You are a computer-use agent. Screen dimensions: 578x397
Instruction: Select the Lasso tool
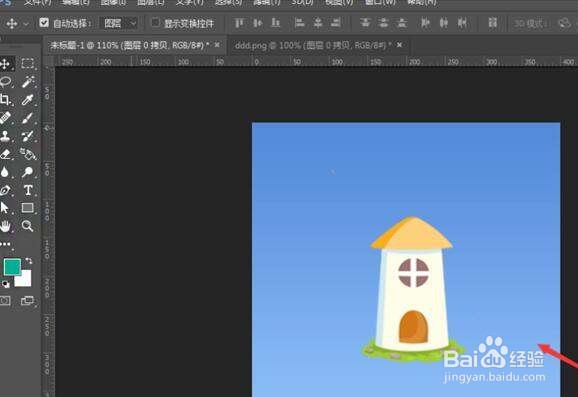(5, 82)
